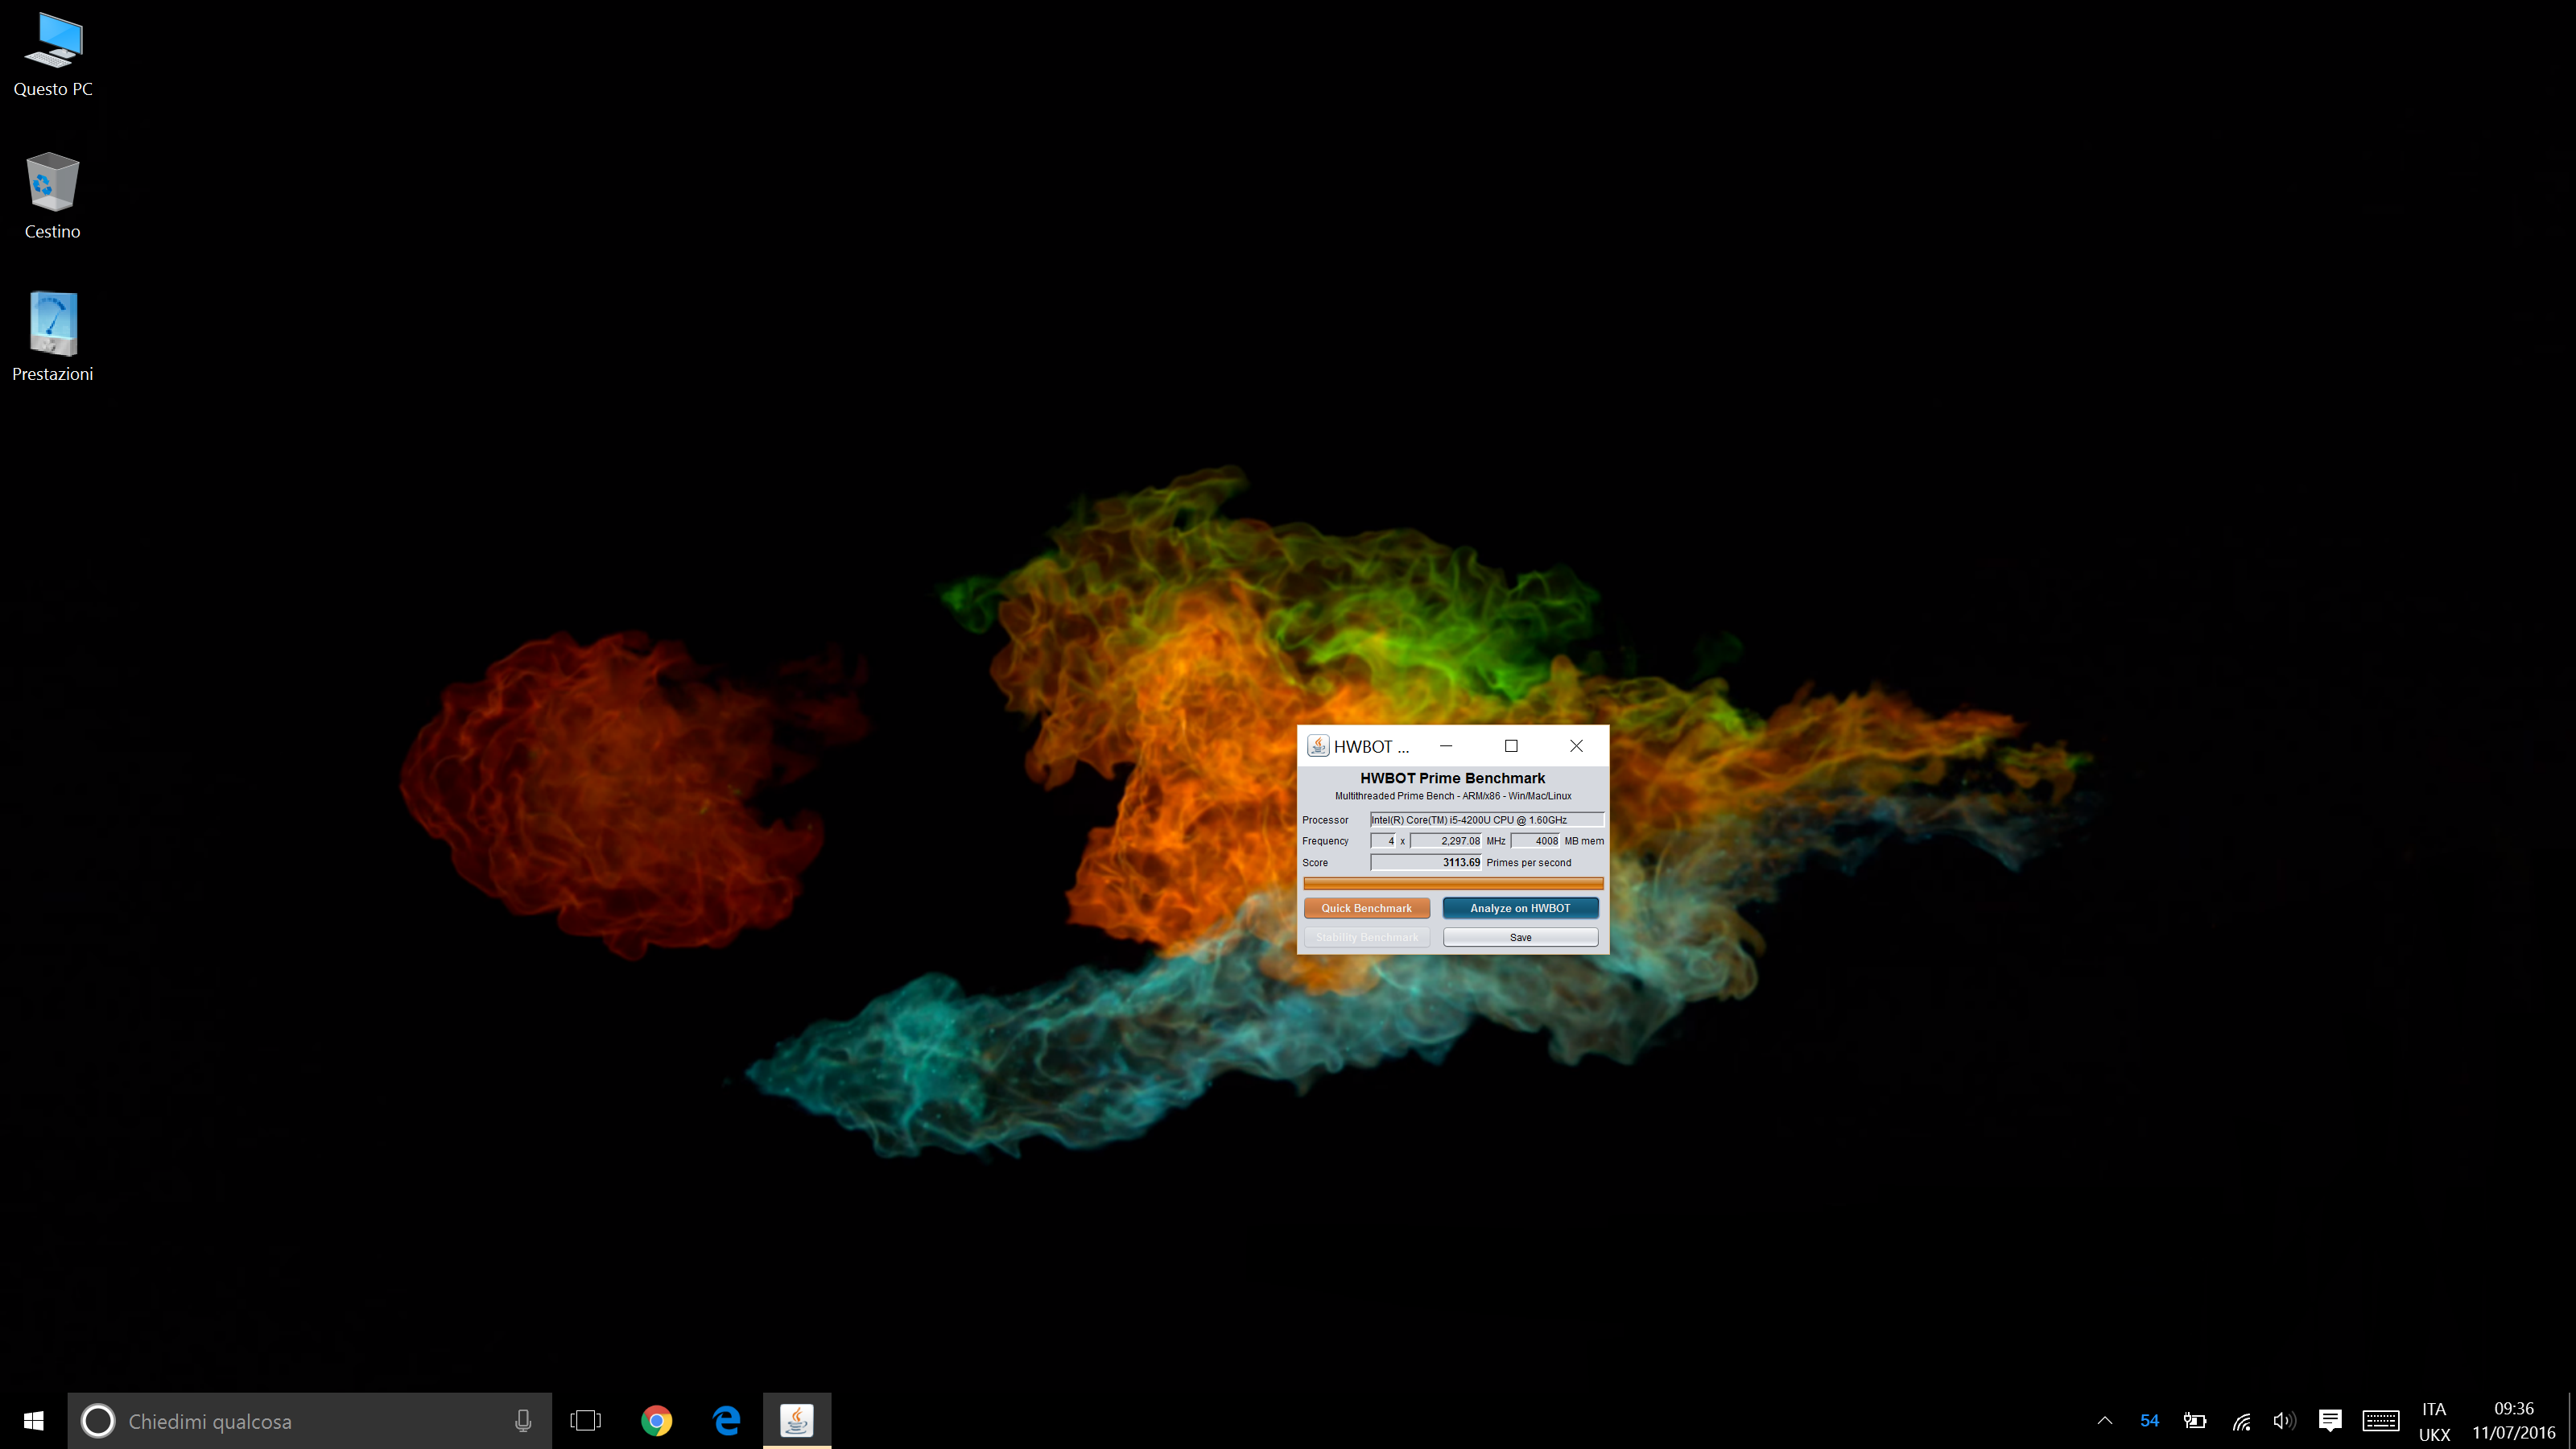The width and height of the screenshot is (2576, 1449).
Task: Click the core count field showing 4
Action: click(1383, 841)
